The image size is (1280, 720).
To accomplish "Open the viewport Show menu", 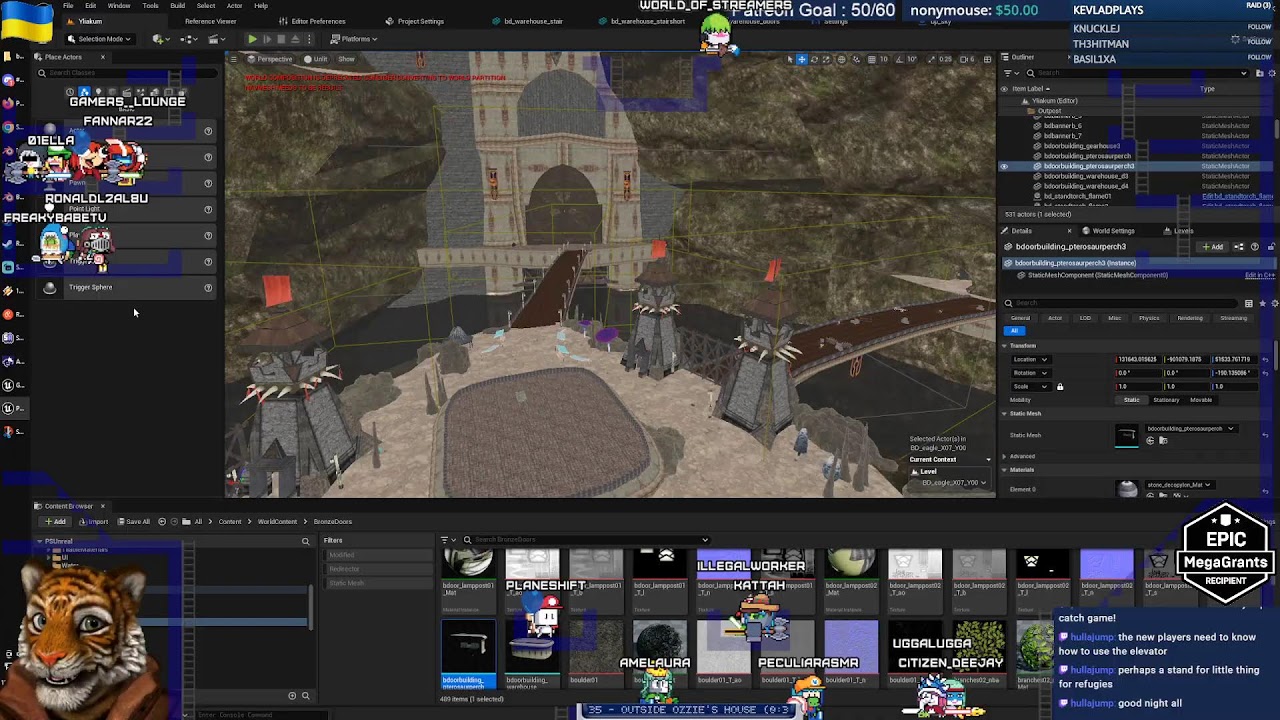I will point(347,59).
